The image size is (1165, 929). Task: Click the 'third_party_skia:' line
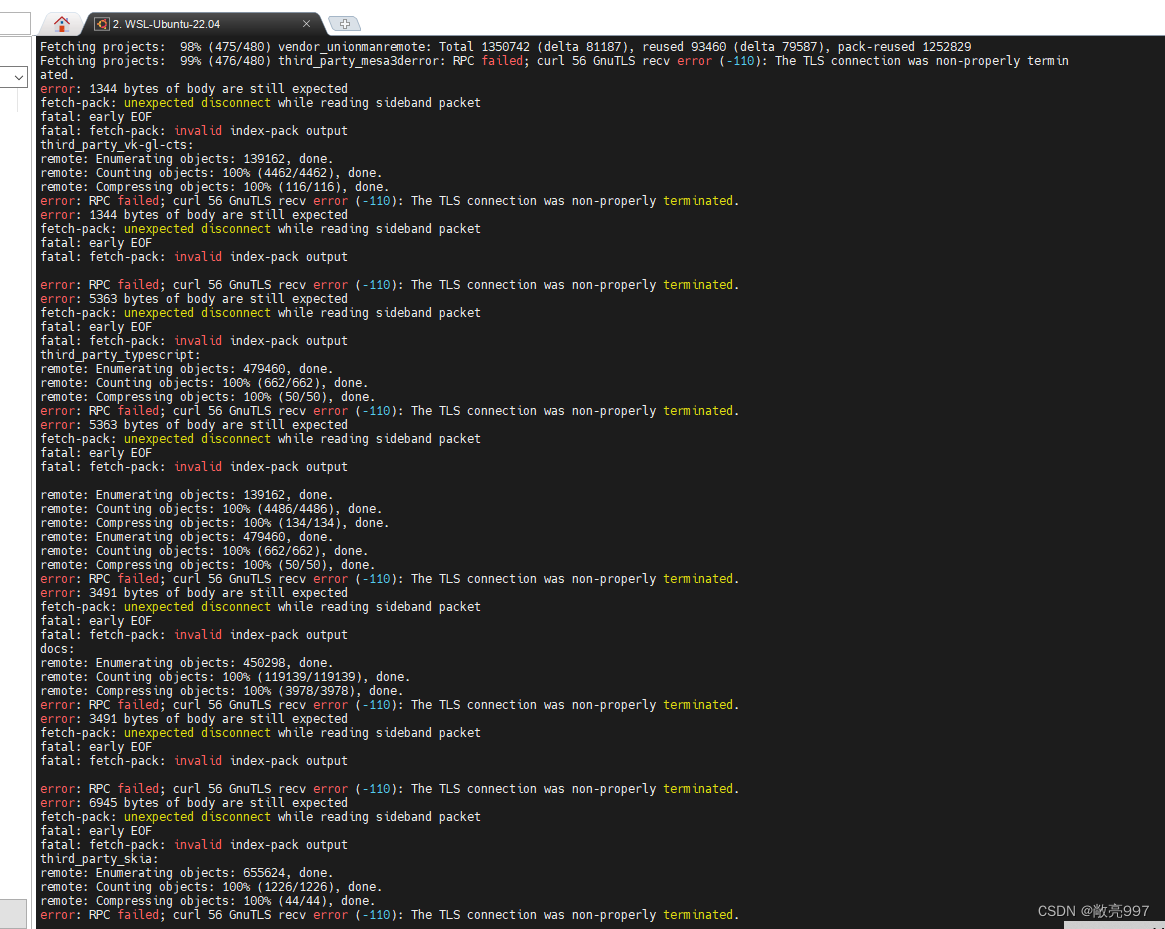tap(99, 859)
